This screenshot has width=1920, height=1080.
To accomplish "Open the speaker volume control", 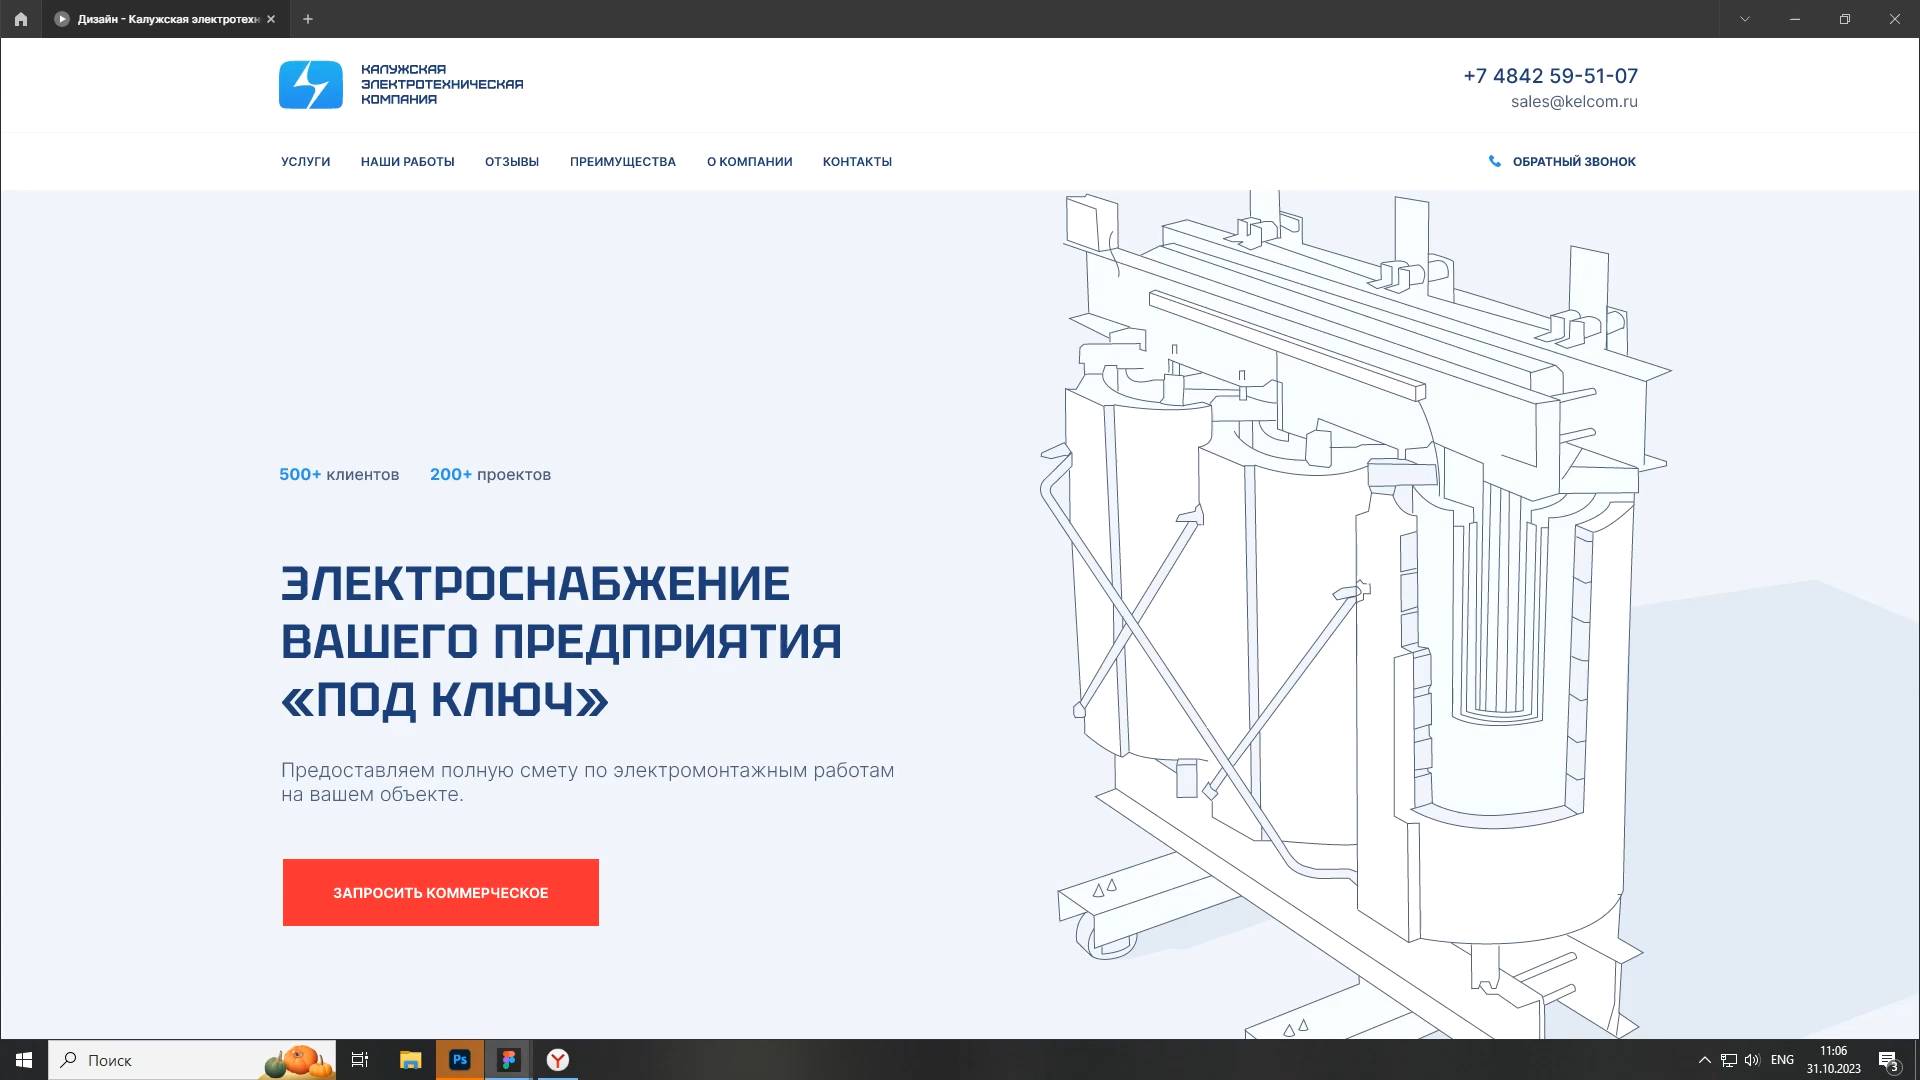I will pos(1754,1060).
